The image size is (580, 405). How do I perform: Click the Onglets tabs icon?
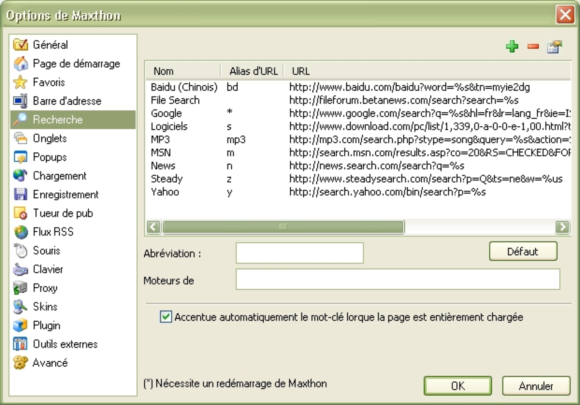pyautogui.click(x=20, y=138)
